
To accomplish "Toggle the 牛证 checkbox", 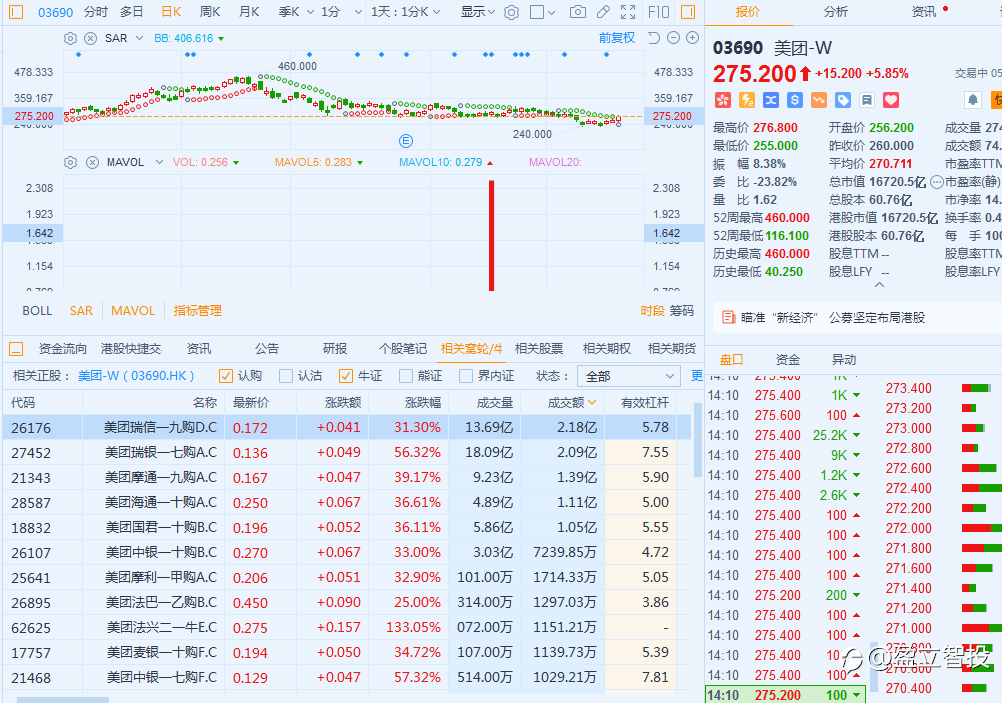I will coord(346,376).
